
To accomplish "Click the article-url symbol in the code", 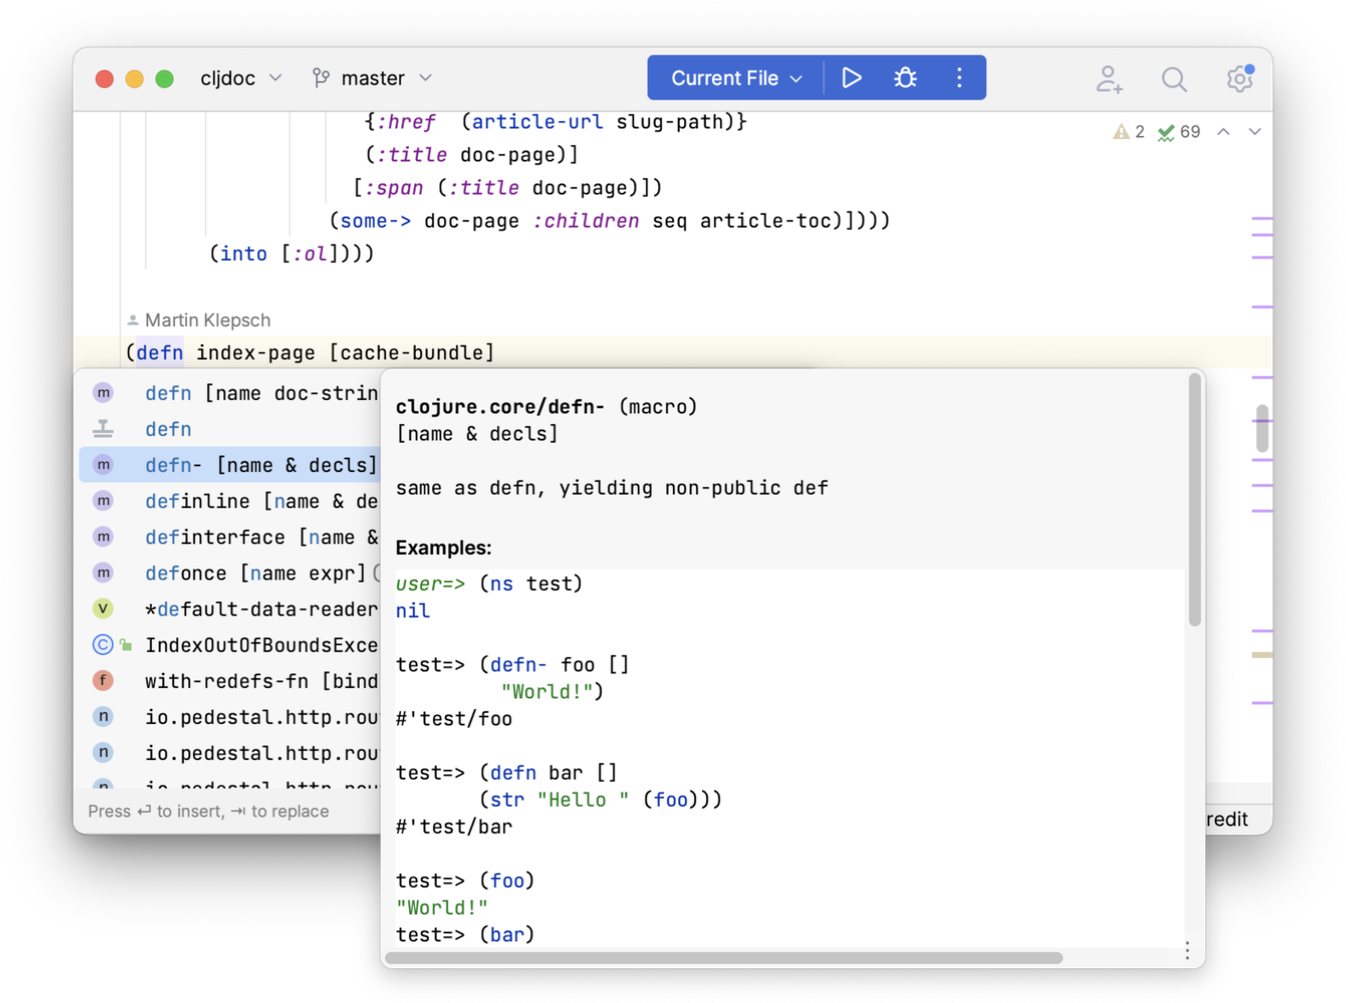I will pyautogui.click(x=537, y=122).
